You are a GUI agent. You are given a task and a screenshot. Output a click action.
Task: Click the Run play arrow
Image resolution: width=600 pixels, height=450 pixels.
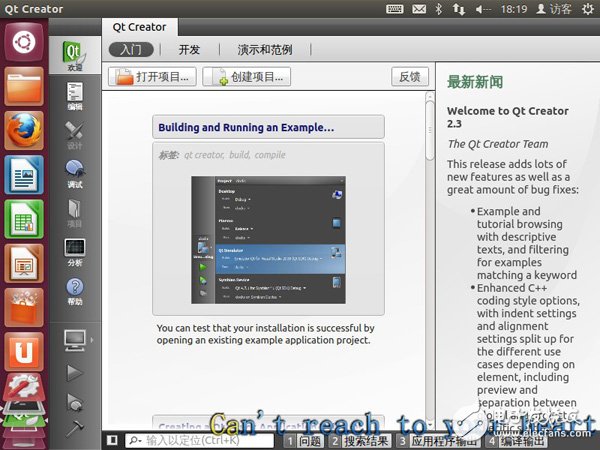pos(75,373)
